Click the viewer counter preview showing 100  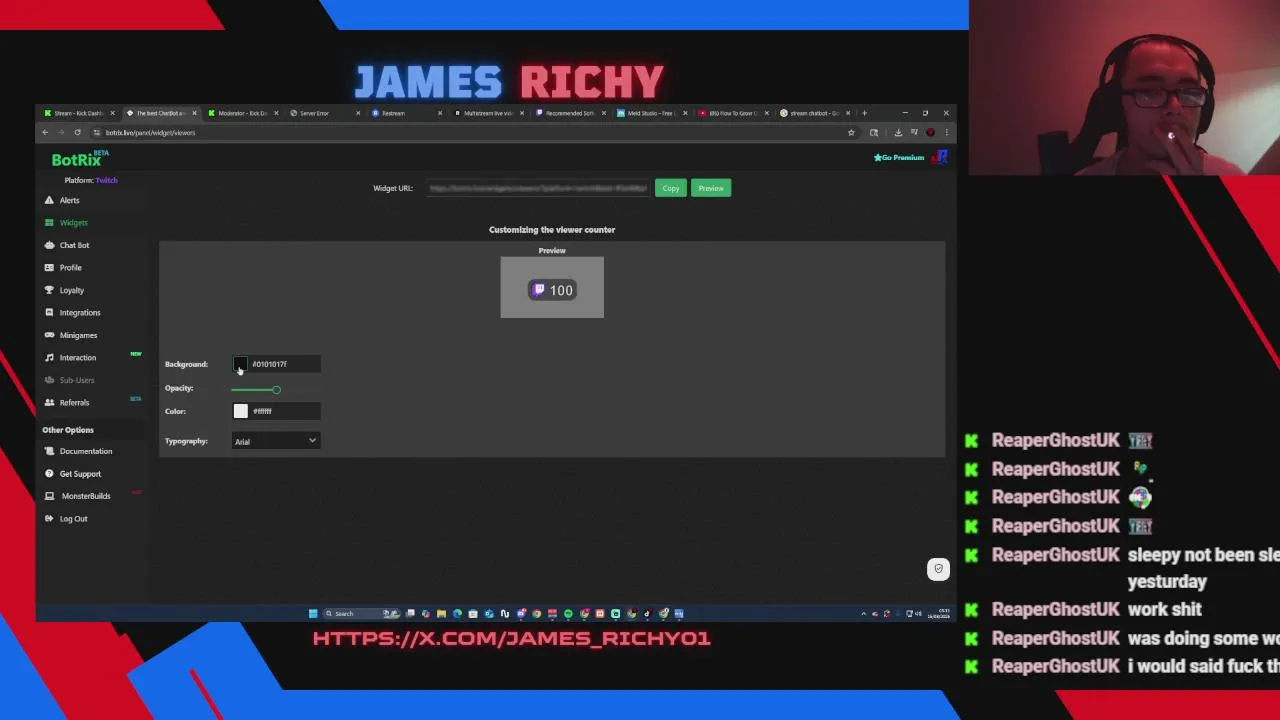(x=552, y=290)
